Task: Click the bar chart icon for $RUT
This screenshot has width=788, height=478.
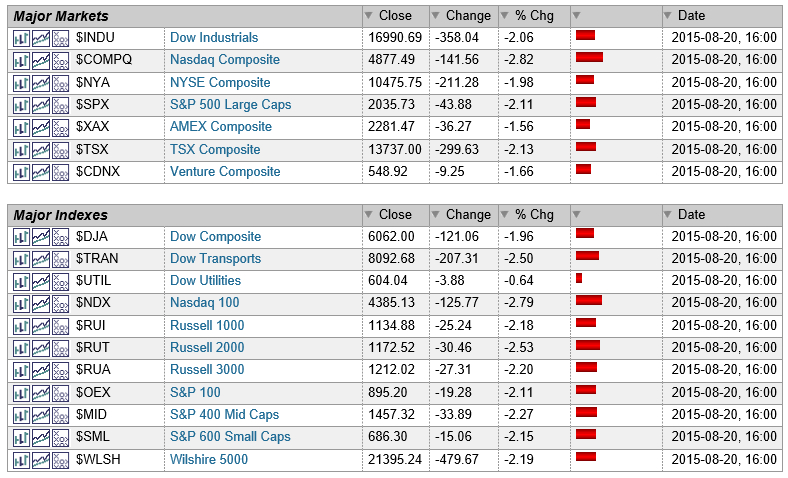Action: point(22,348)
